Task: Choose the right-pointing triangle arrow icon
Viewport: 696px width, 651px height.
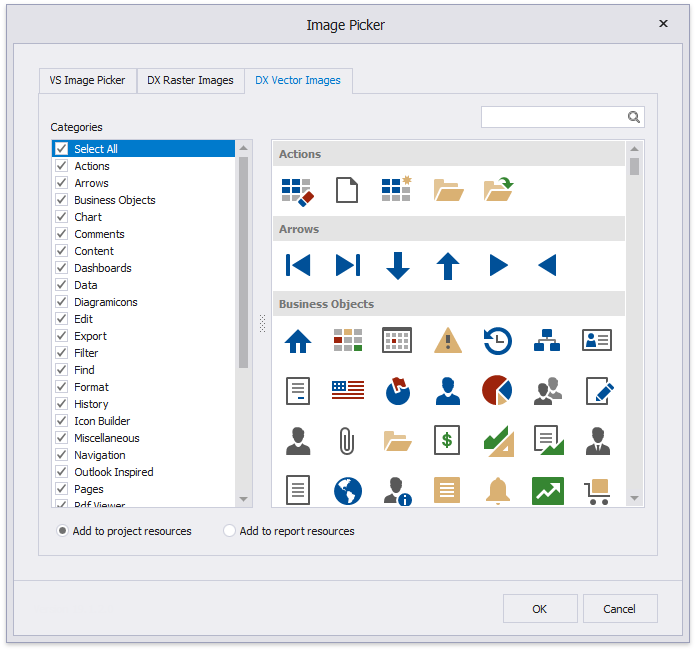Action: tap(498, 265)
